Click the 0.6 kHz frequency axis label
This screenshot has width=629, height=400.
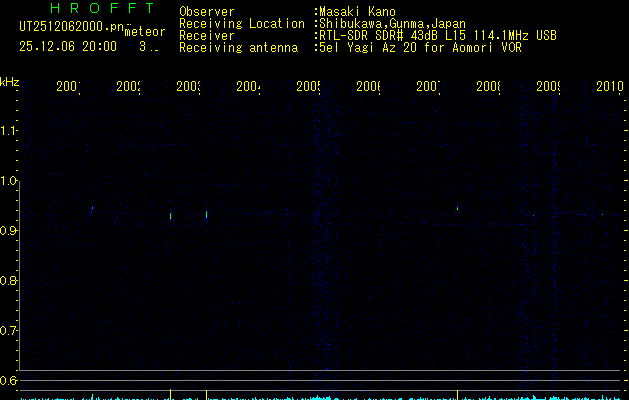[x=8, y=380]
